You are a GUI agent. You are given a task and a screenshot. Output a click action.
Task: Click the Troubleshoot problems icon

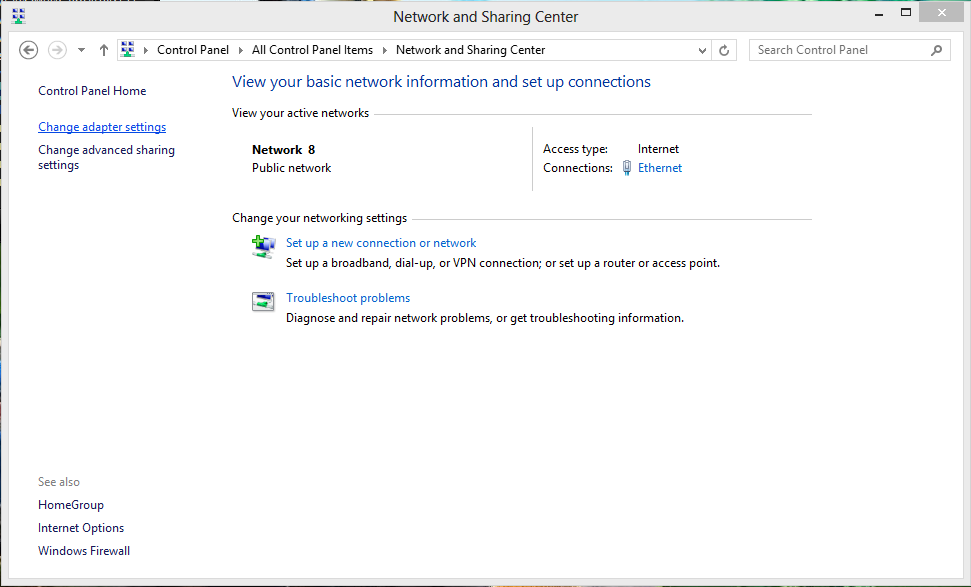(263, 302)
